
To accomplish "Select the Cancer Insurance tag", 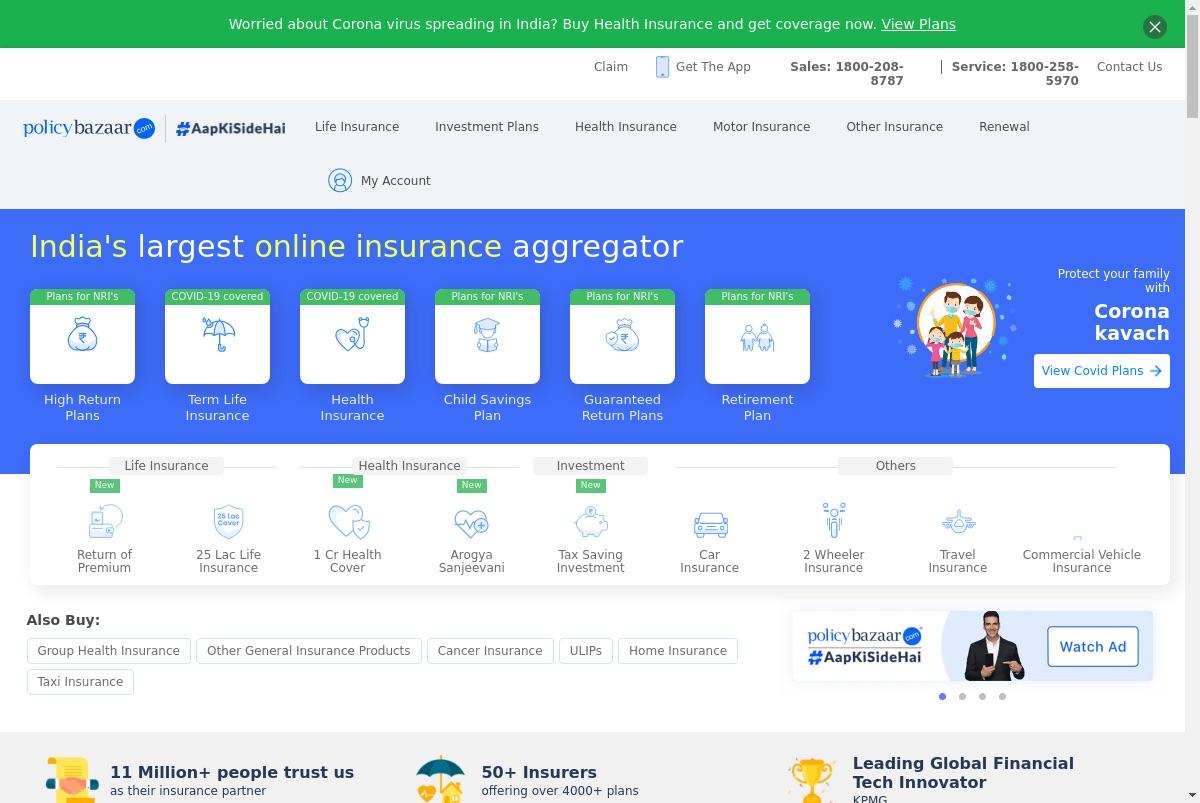I will (490, 651).
